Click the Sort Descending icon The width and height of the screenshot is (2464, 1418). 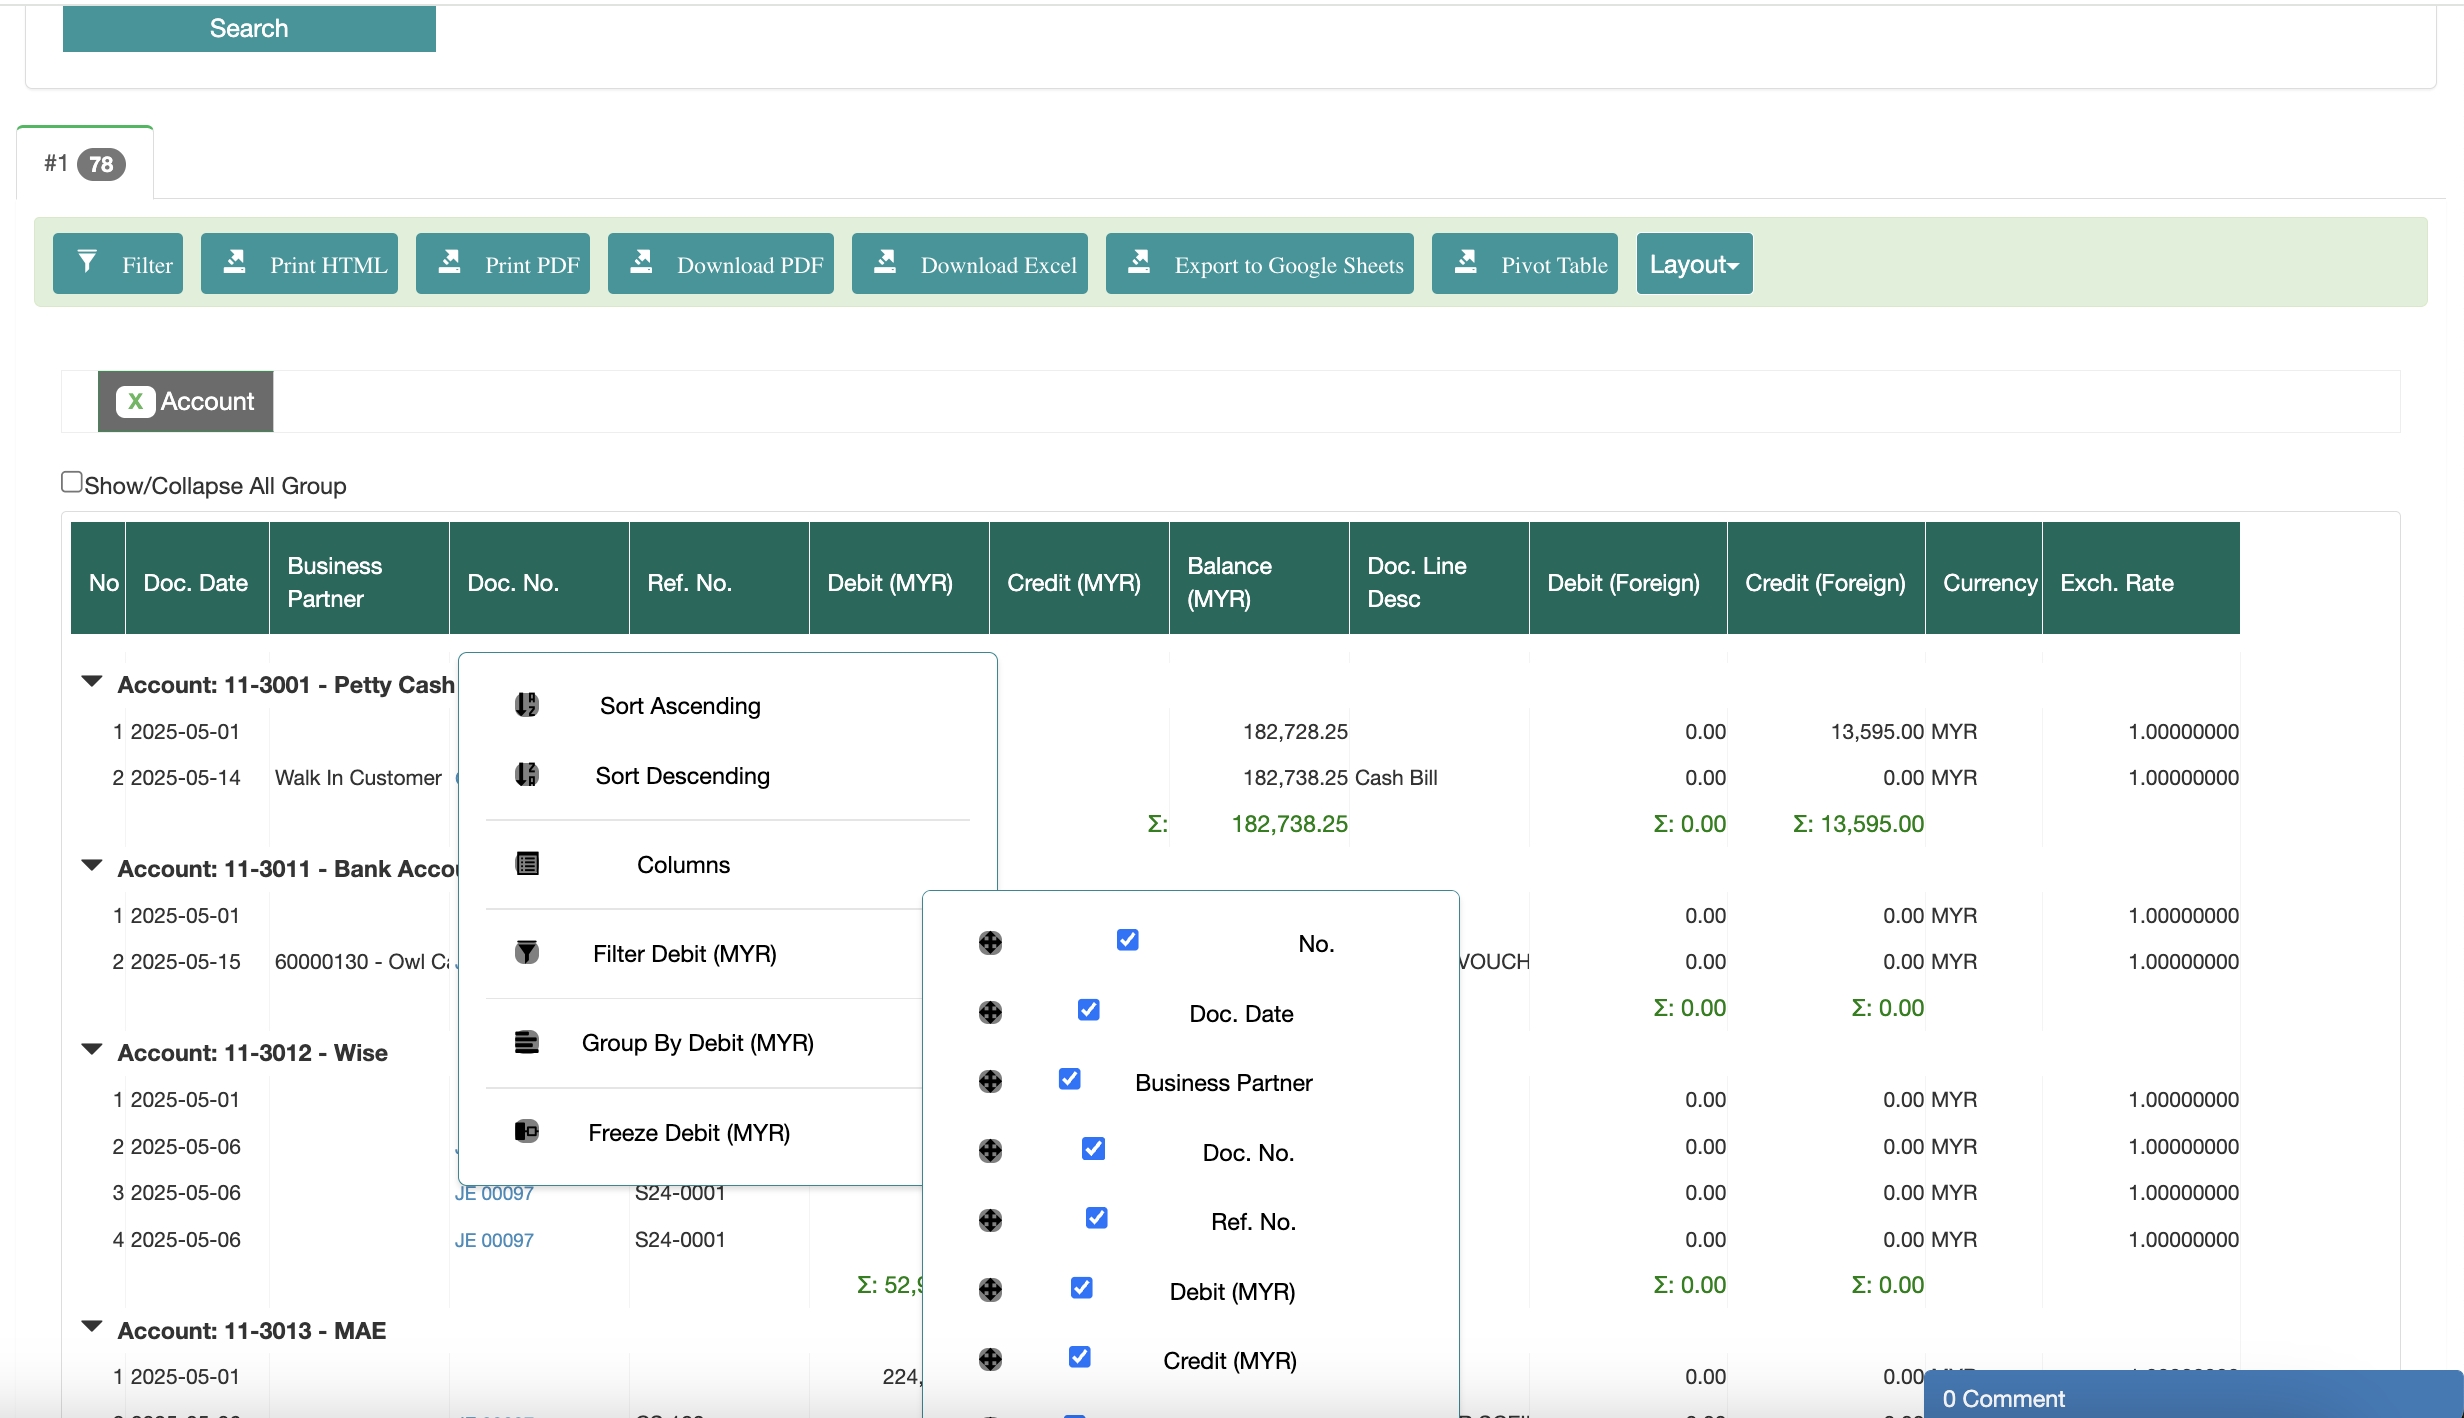click(x=527, y=774)
